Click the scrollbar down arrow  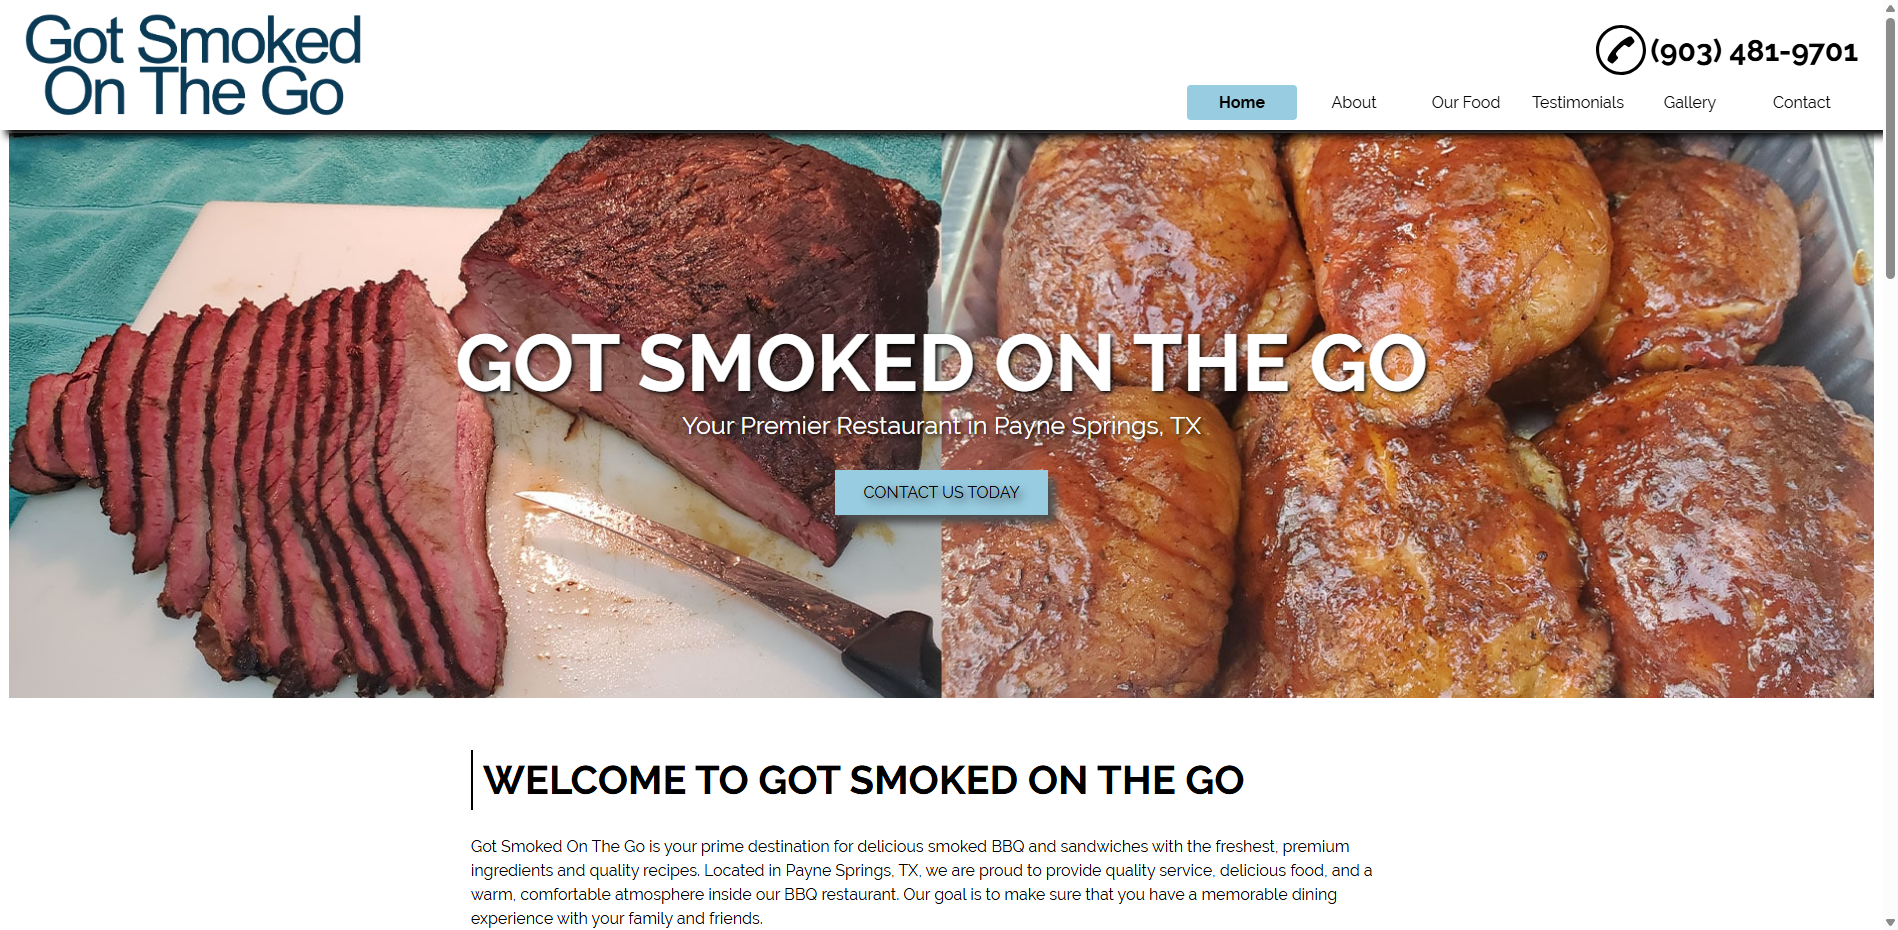[x=1890, y=922]
